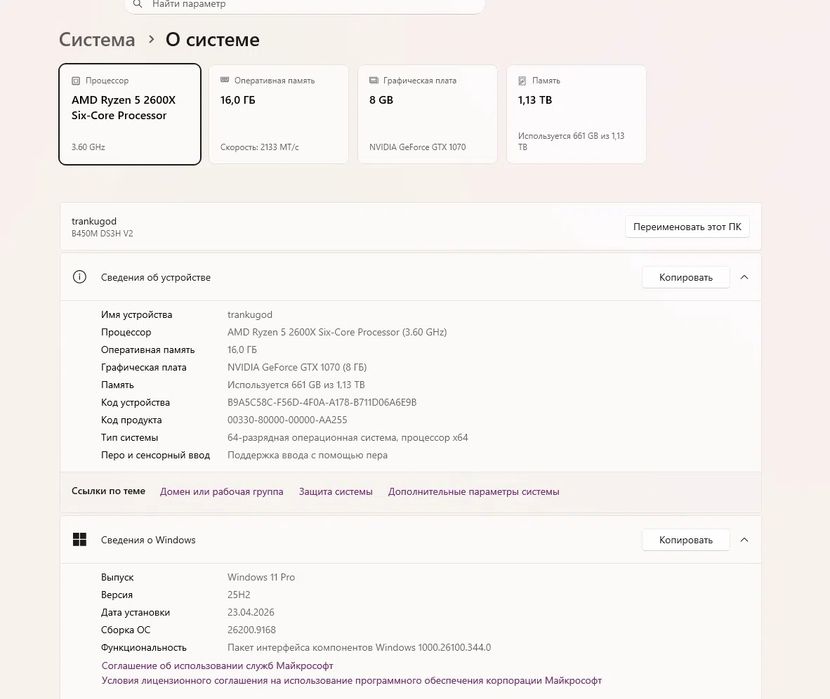Select version value 25H2
This screenshot has height=699, width=830.
tap(239, 594)
